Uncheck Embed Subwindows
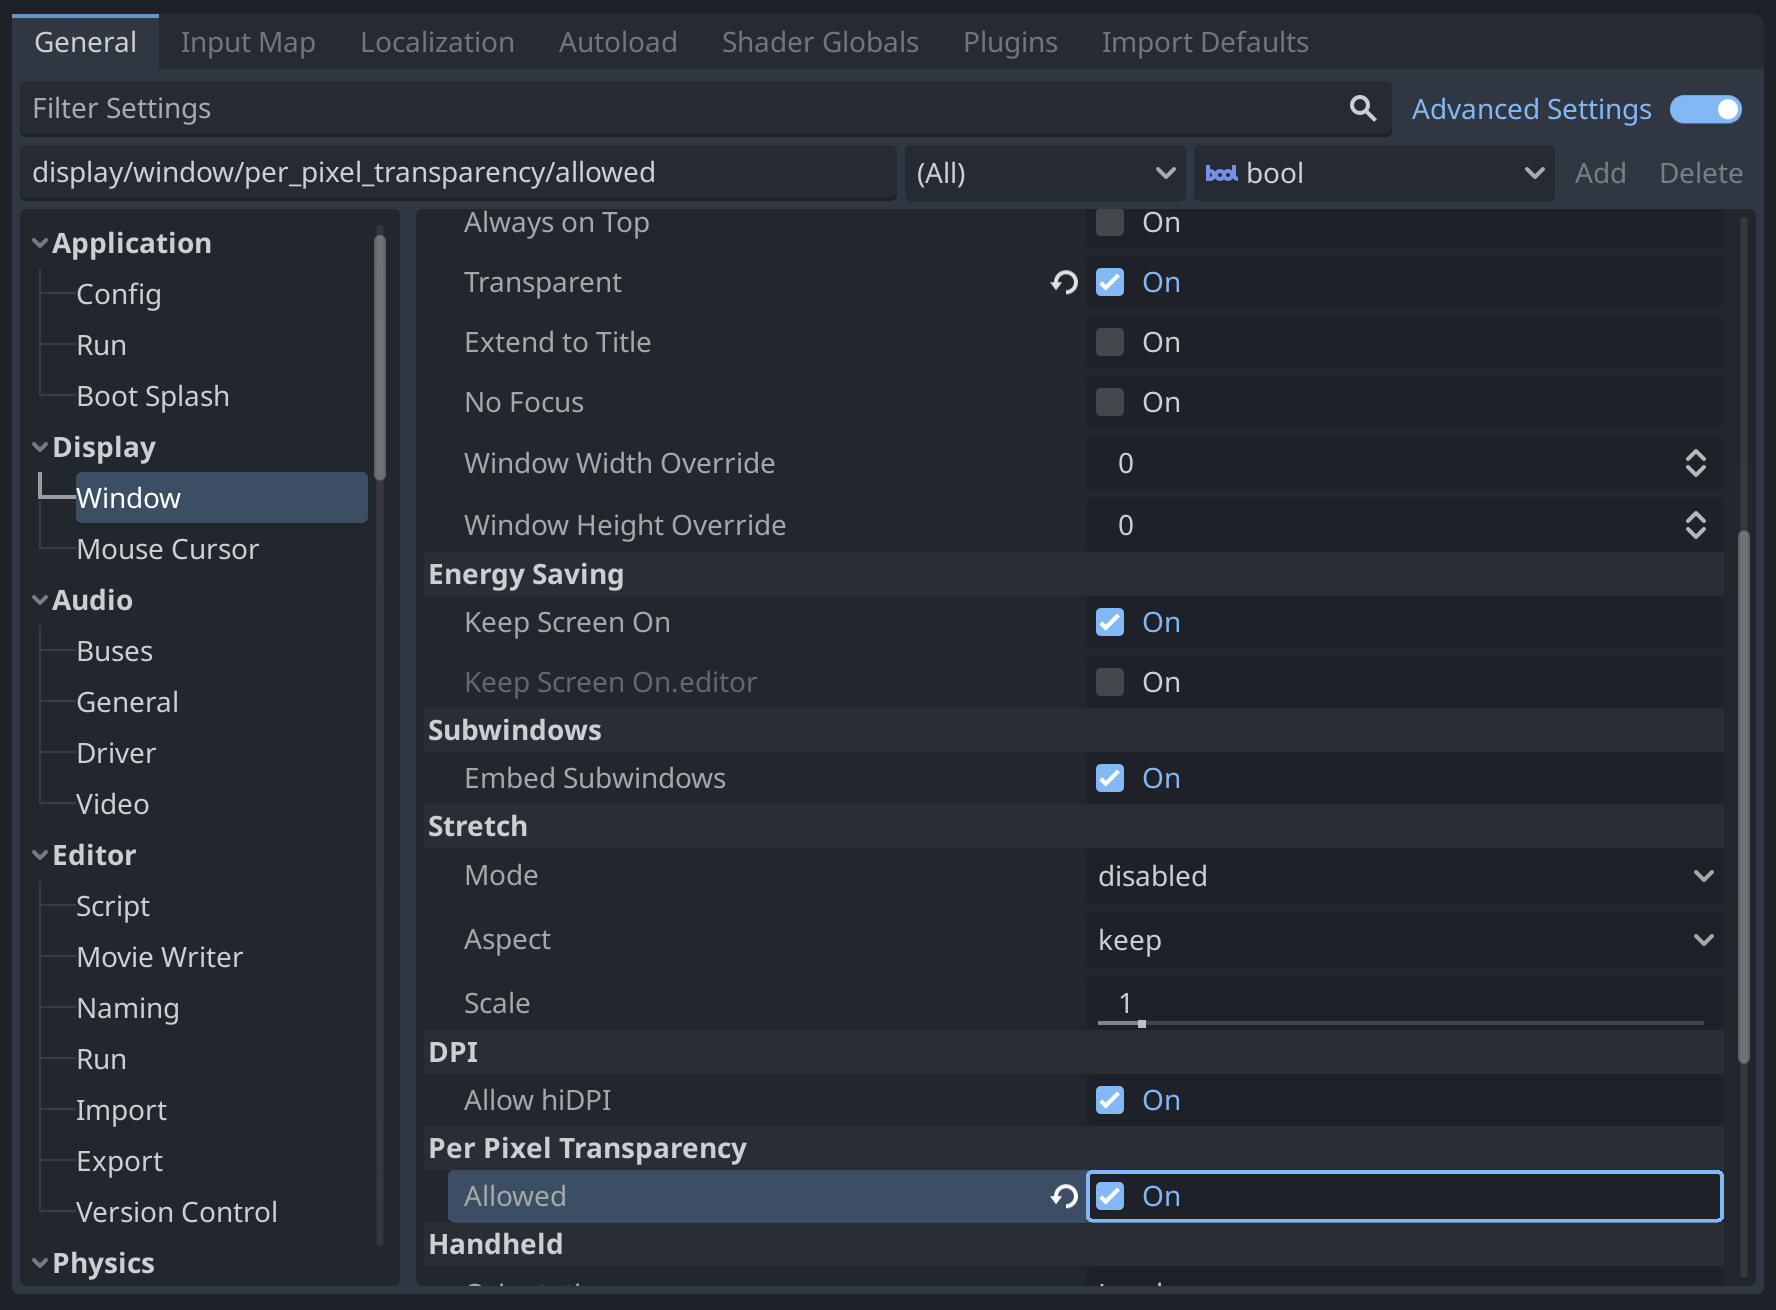 click(x=1108, y=778)
